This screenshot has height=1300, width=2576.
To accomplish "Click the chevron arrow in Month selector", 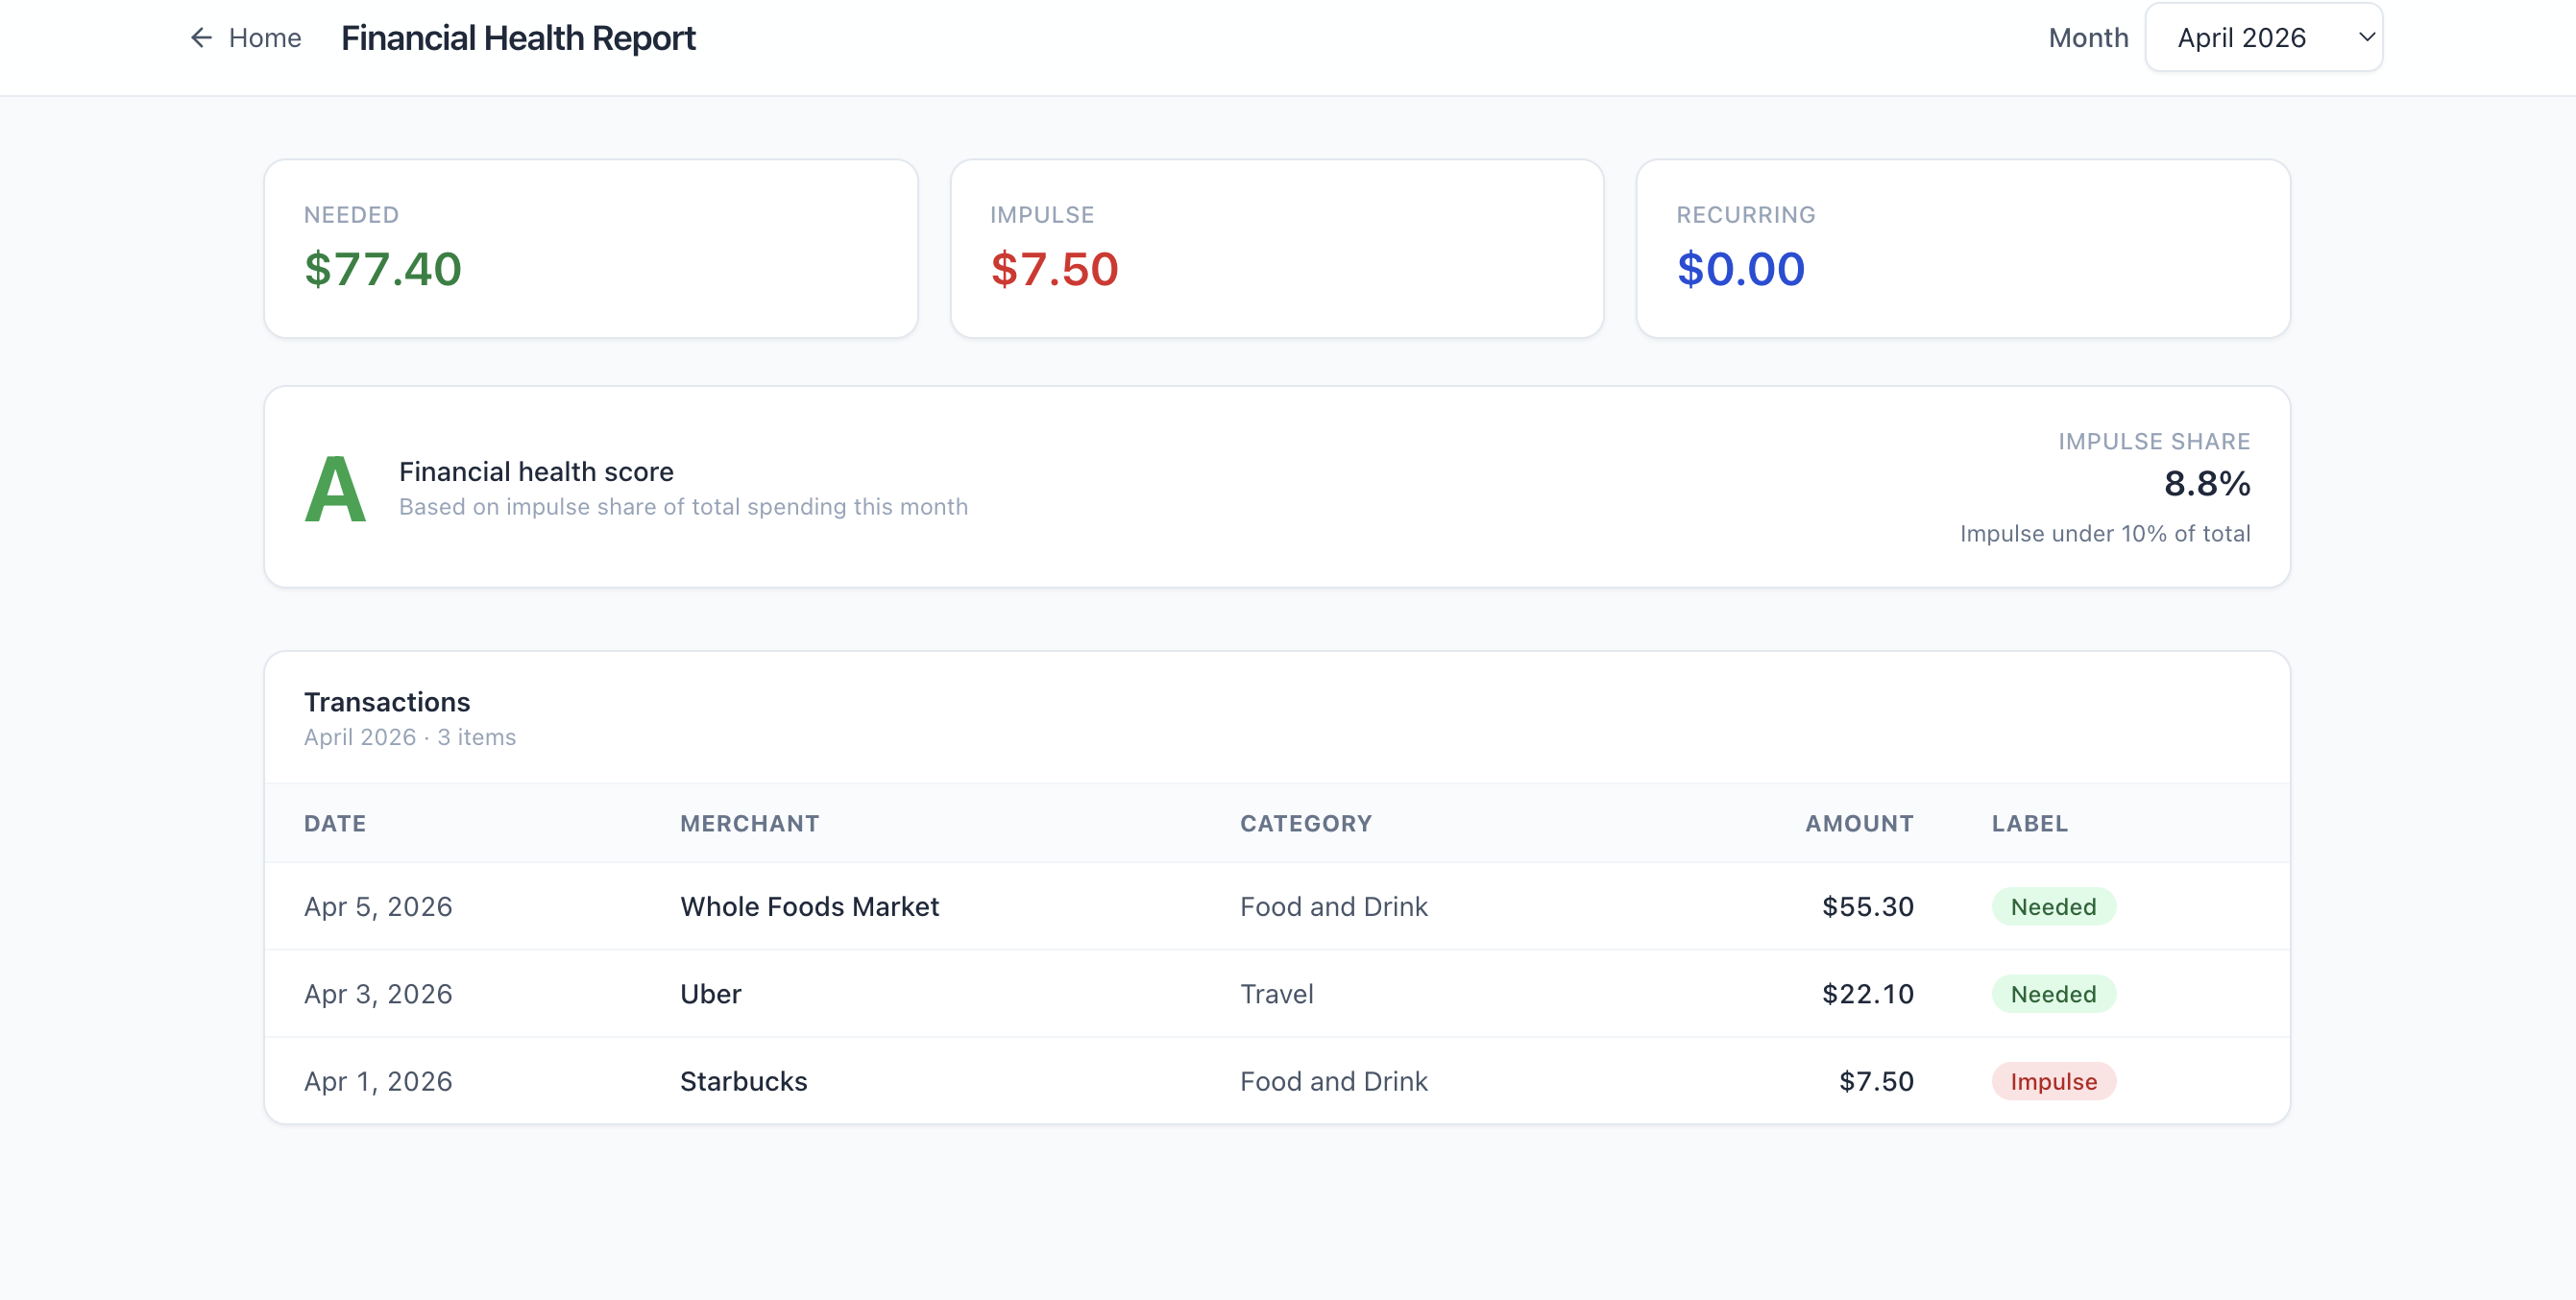I will 2366,38.
